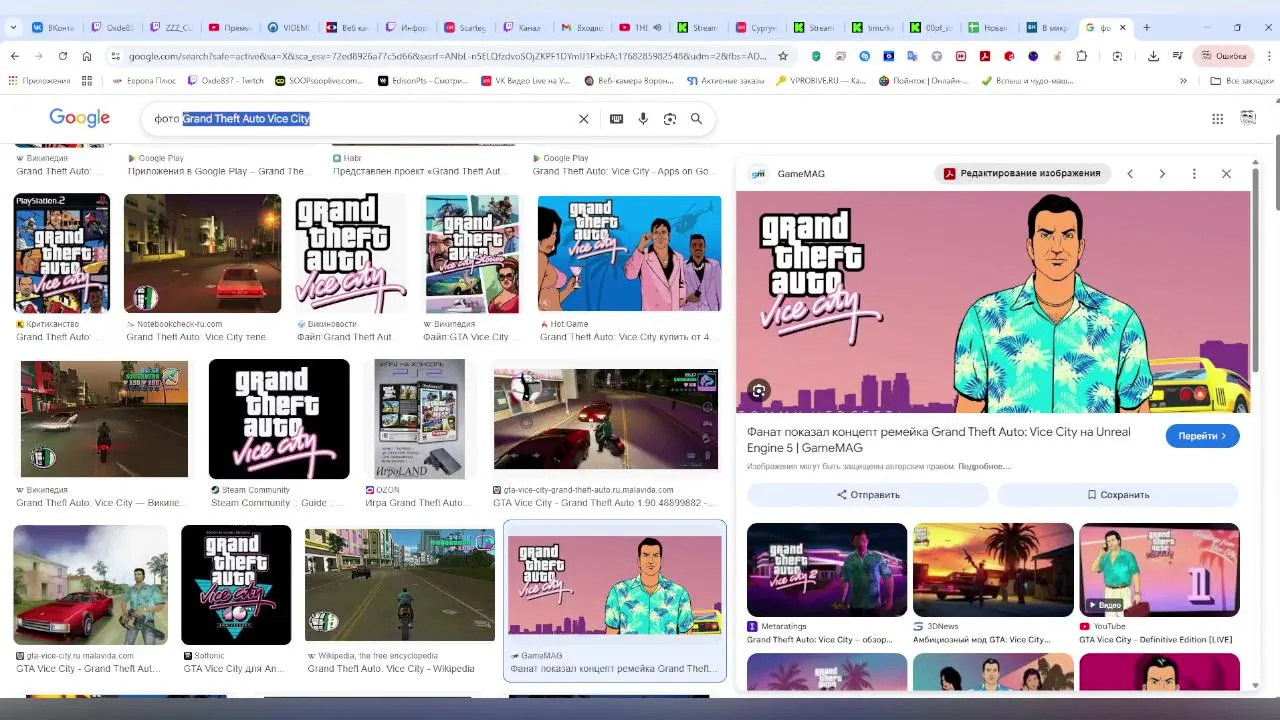The height and width of the screenshot is (720, 1280).
Task: Open the YouTube Definitive Edition video thumbnail
Action: click(1159, 570)
